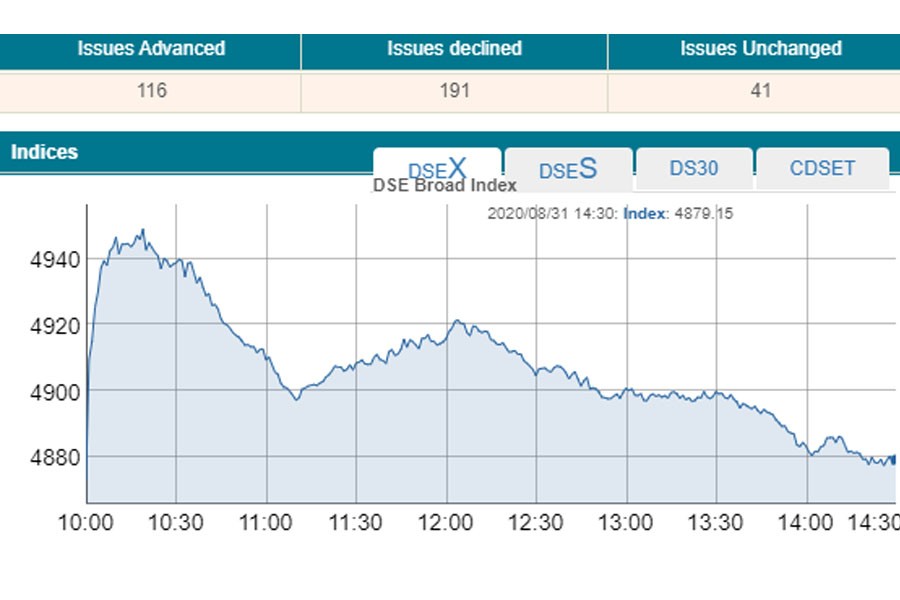Click the DSE Broad Index chart title

pyautogui.click(x=445, y=185)
